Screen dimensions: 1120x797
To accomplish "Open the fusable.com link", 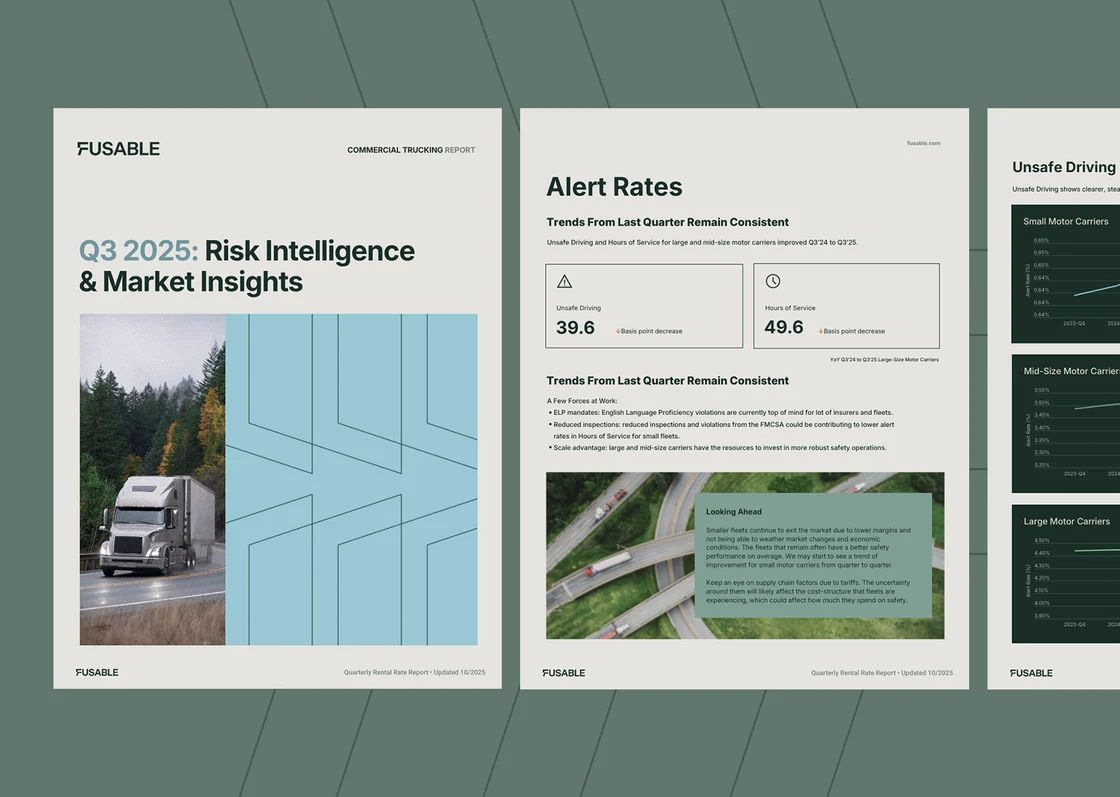I will coord(923,143).
